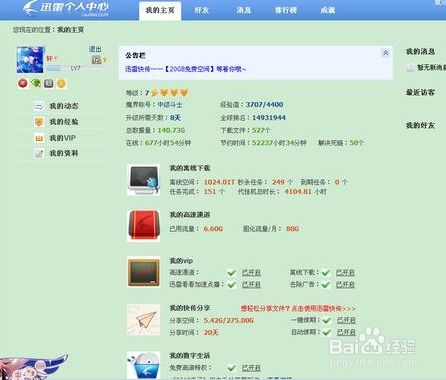Screen dimensions: 446x380
Task: Click the red badge under avatar
Action: click(23, 83)
